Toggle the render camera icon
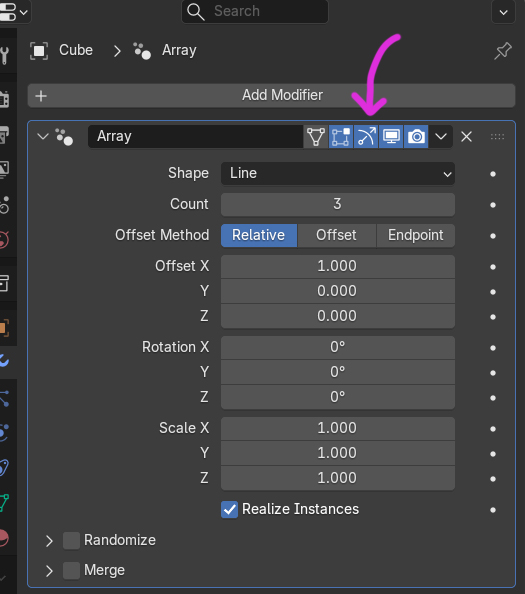525x594 pixels. 416,137
